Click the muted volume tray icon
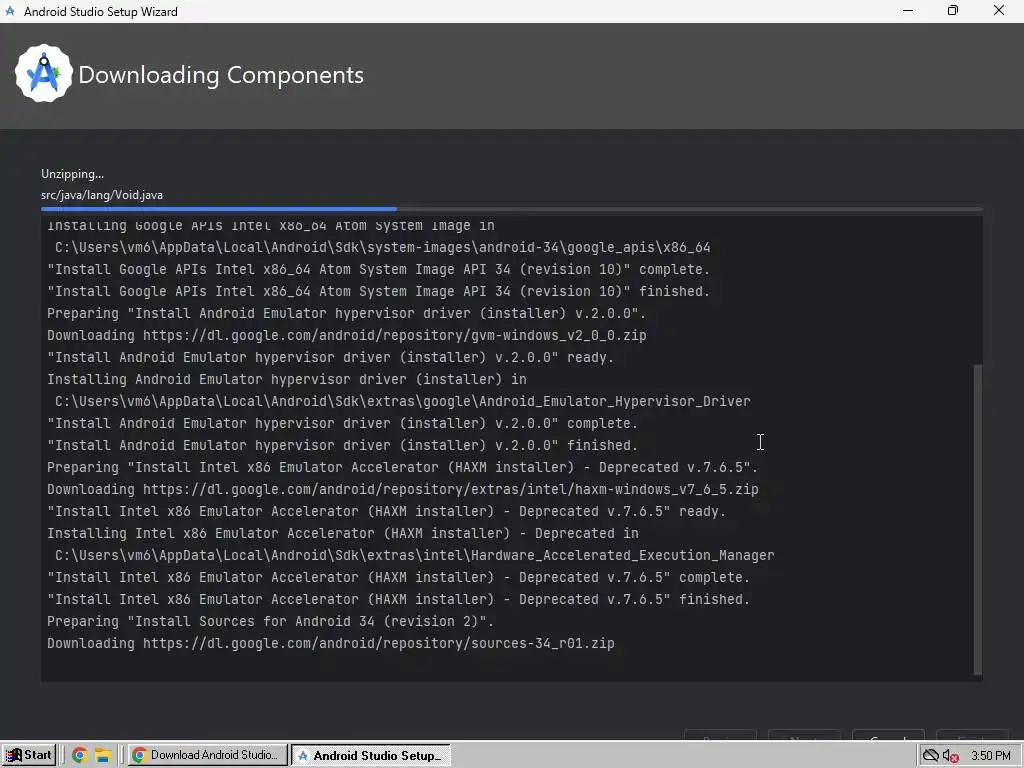Screen dimensions: 1024x768 tap(950, 756)
